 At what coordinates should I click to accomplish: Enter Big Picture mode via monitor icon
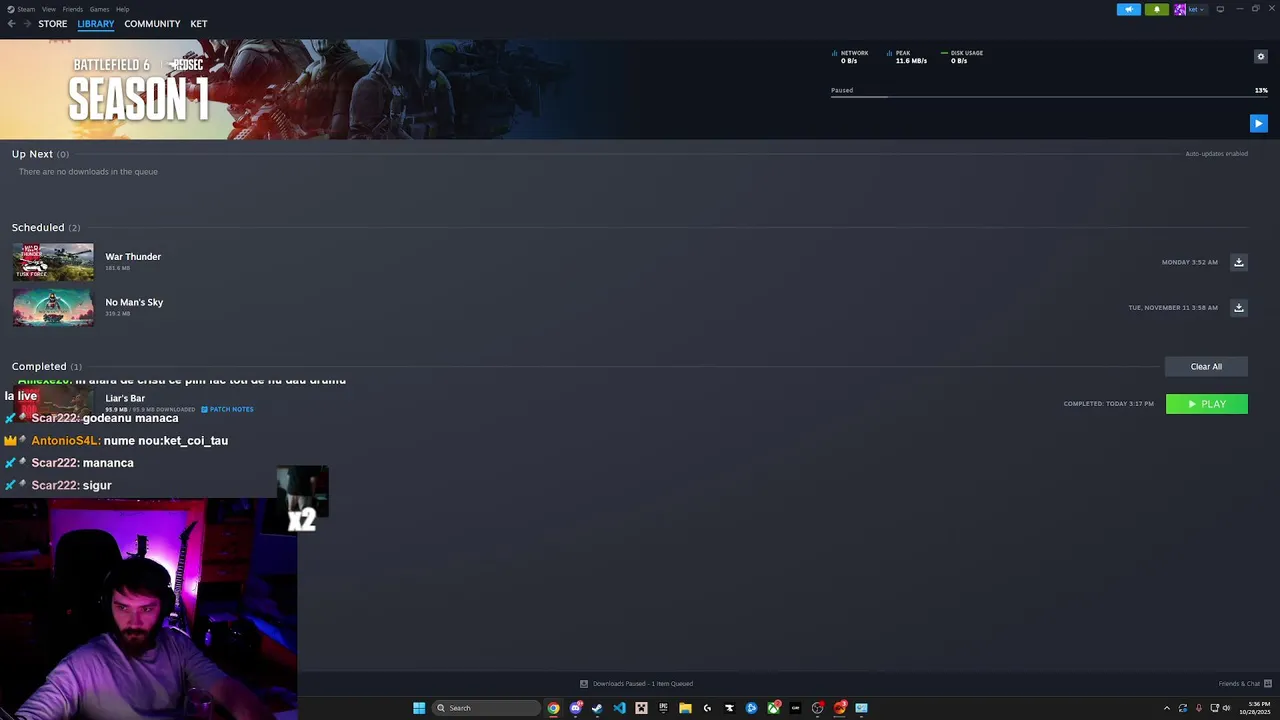pos(1220,9)
